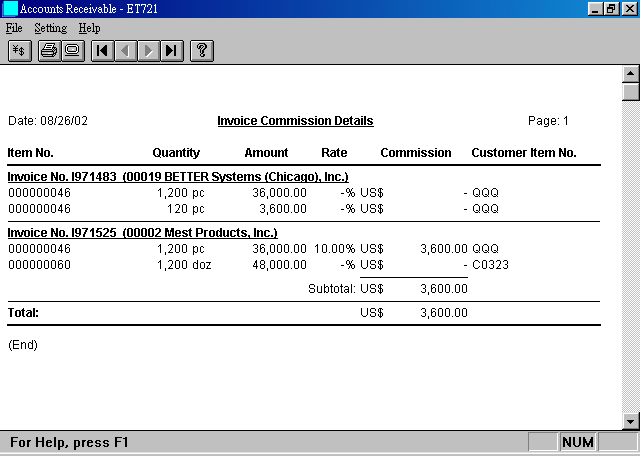Click the 'For Help, press F1' status text
The width and height of the screenshot is (640, 456).
pyautogui.click(x=69, y=443)
